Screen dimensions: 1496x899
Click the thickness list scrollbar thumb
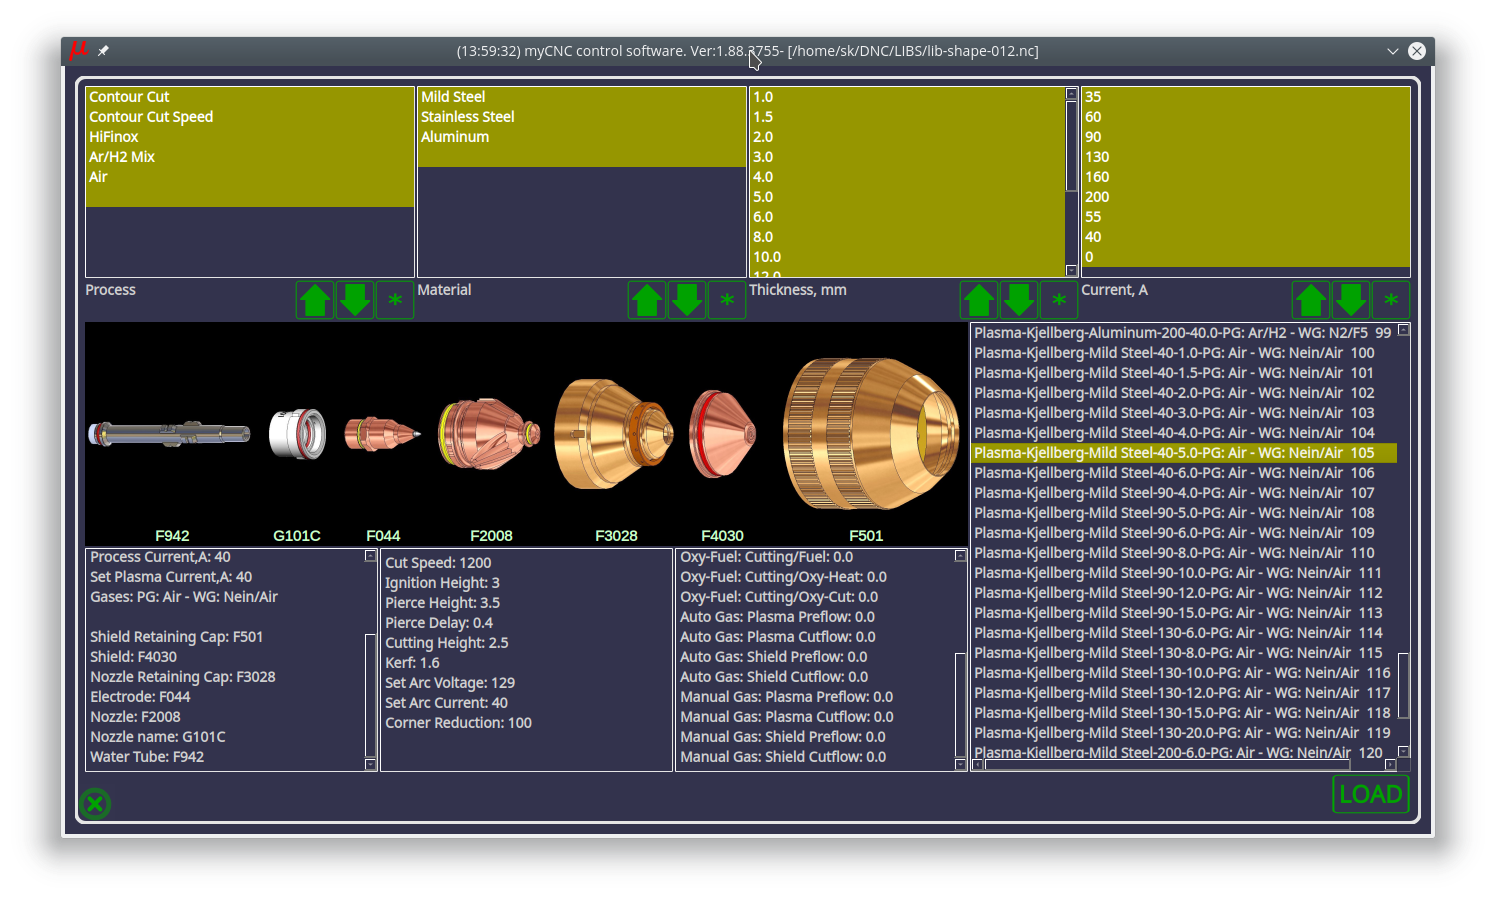point(1071,146)
